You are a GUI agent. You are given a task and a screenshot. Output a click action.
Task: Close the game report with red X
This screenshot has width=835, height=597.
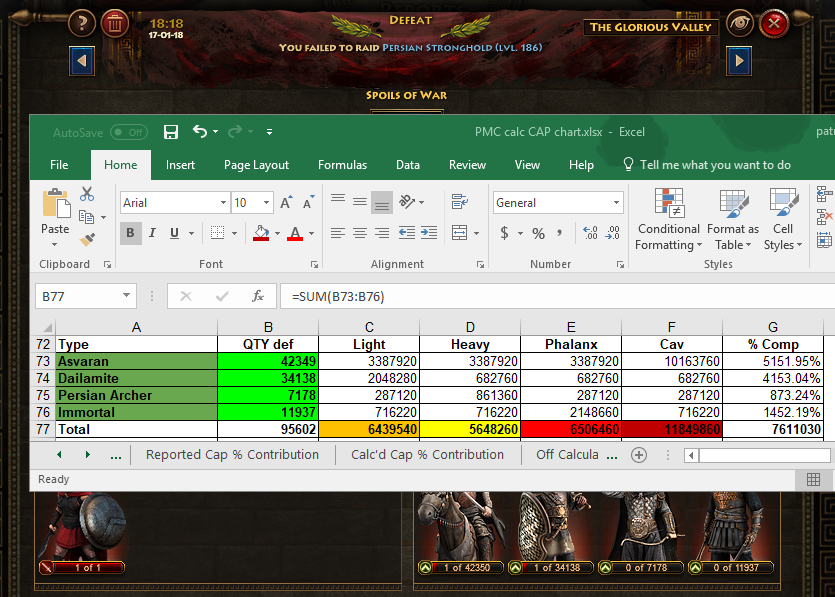774,23
